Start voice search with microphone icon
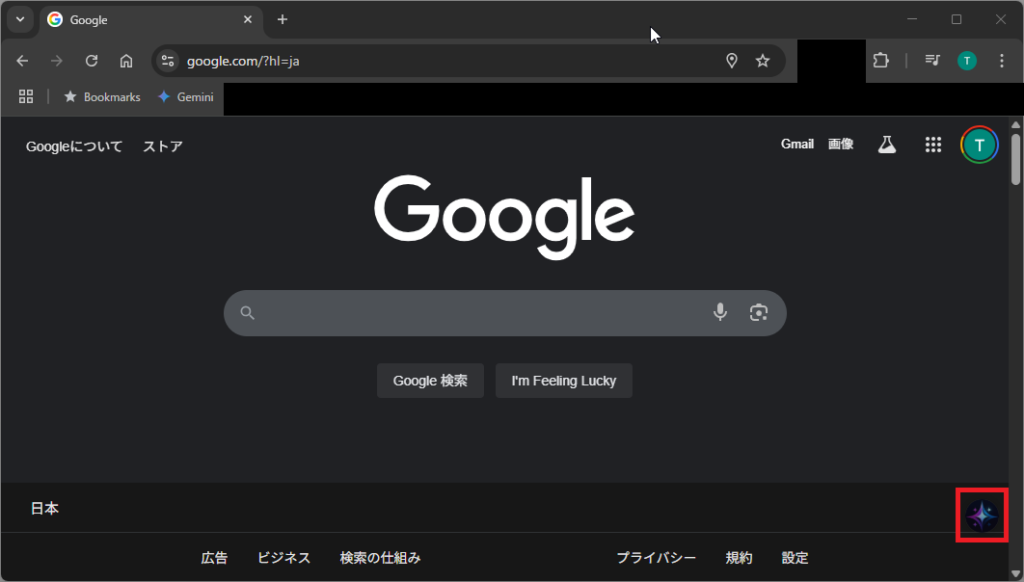Image resolution: width=1024 pixels, height=582 pixels. point(720,312)
